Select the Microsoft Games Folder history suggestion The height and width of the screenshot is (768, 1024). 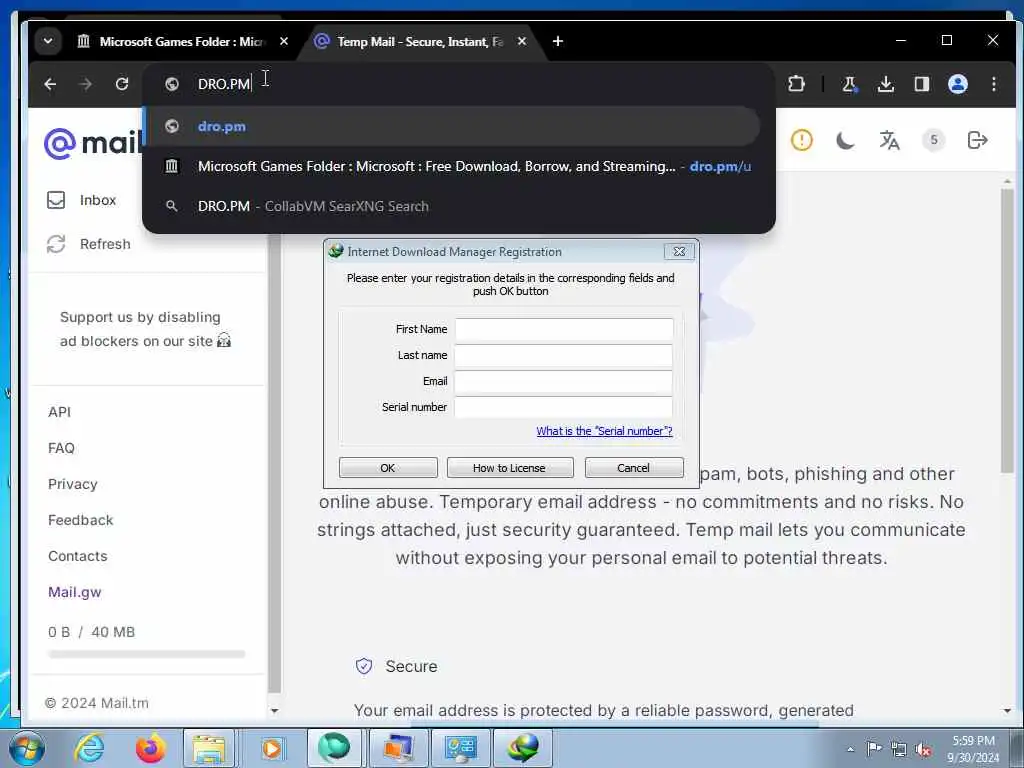coord(453,166)
